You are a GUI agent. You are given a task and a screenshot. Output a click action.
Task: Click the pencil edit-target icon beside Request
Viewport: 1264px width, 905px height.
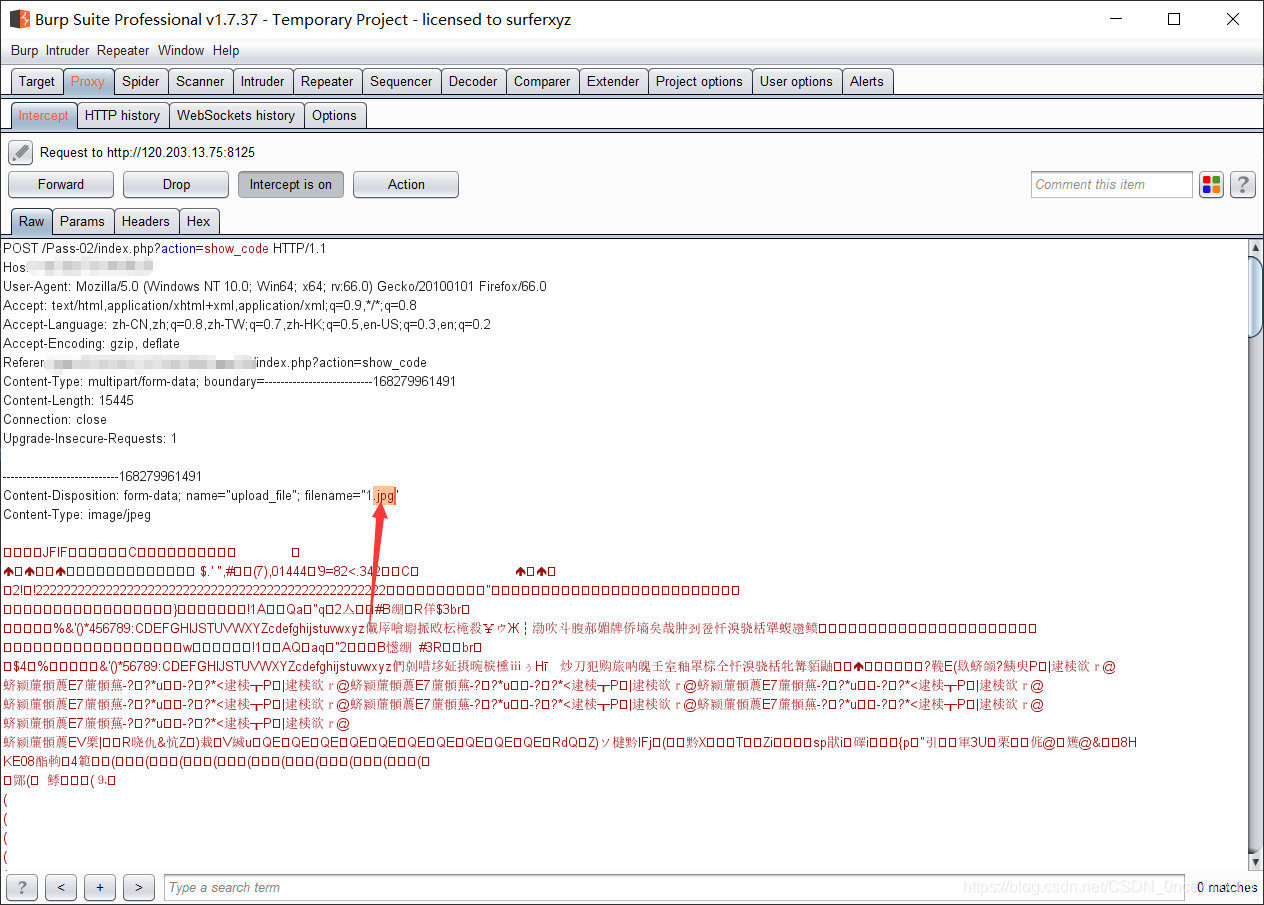(20, 152)
